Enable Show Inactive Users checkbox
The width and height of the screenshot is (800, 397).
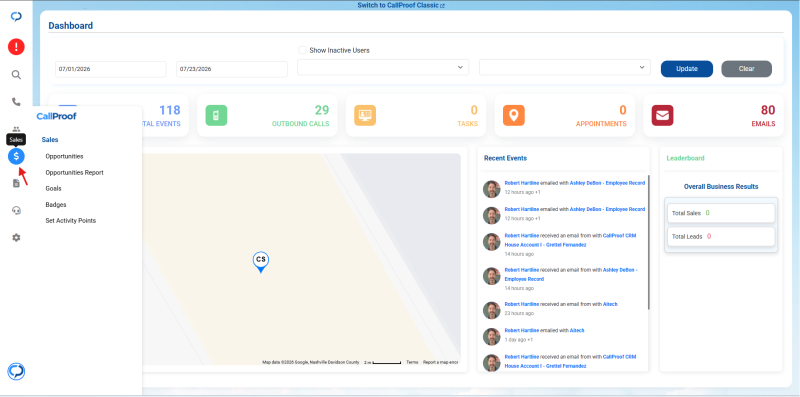click(303, 50)
